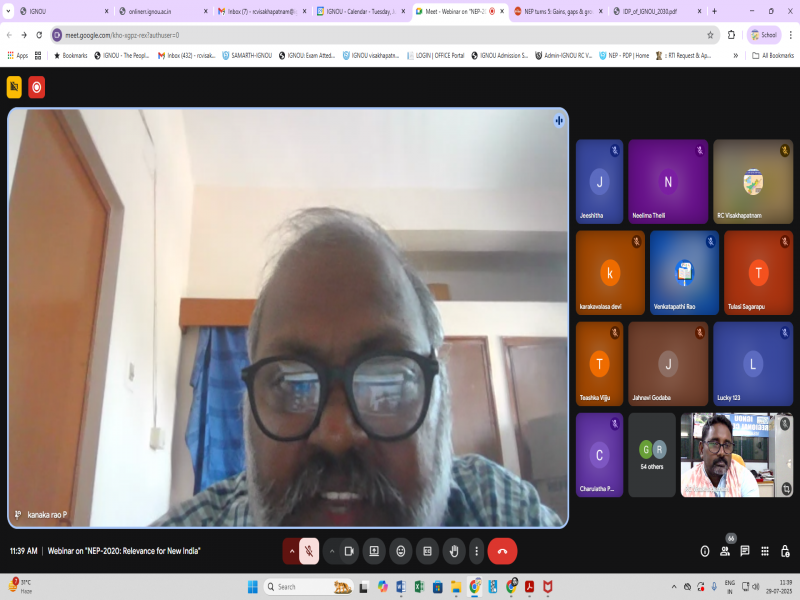This screenshot has width=800, height=600.
Task: Show the people panel with 66 participants
Action: [x=725, y=551]
